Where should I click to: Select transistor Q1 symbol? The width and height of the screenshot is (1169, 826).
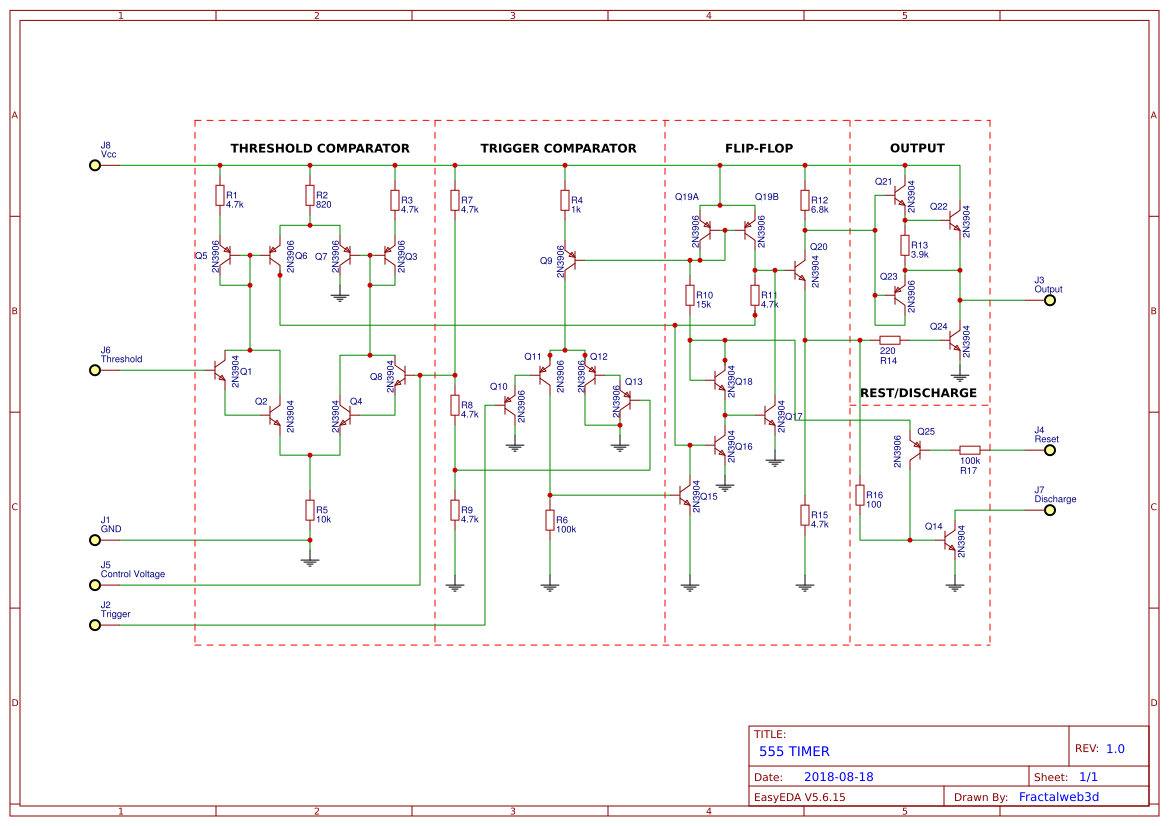[221, 370]
